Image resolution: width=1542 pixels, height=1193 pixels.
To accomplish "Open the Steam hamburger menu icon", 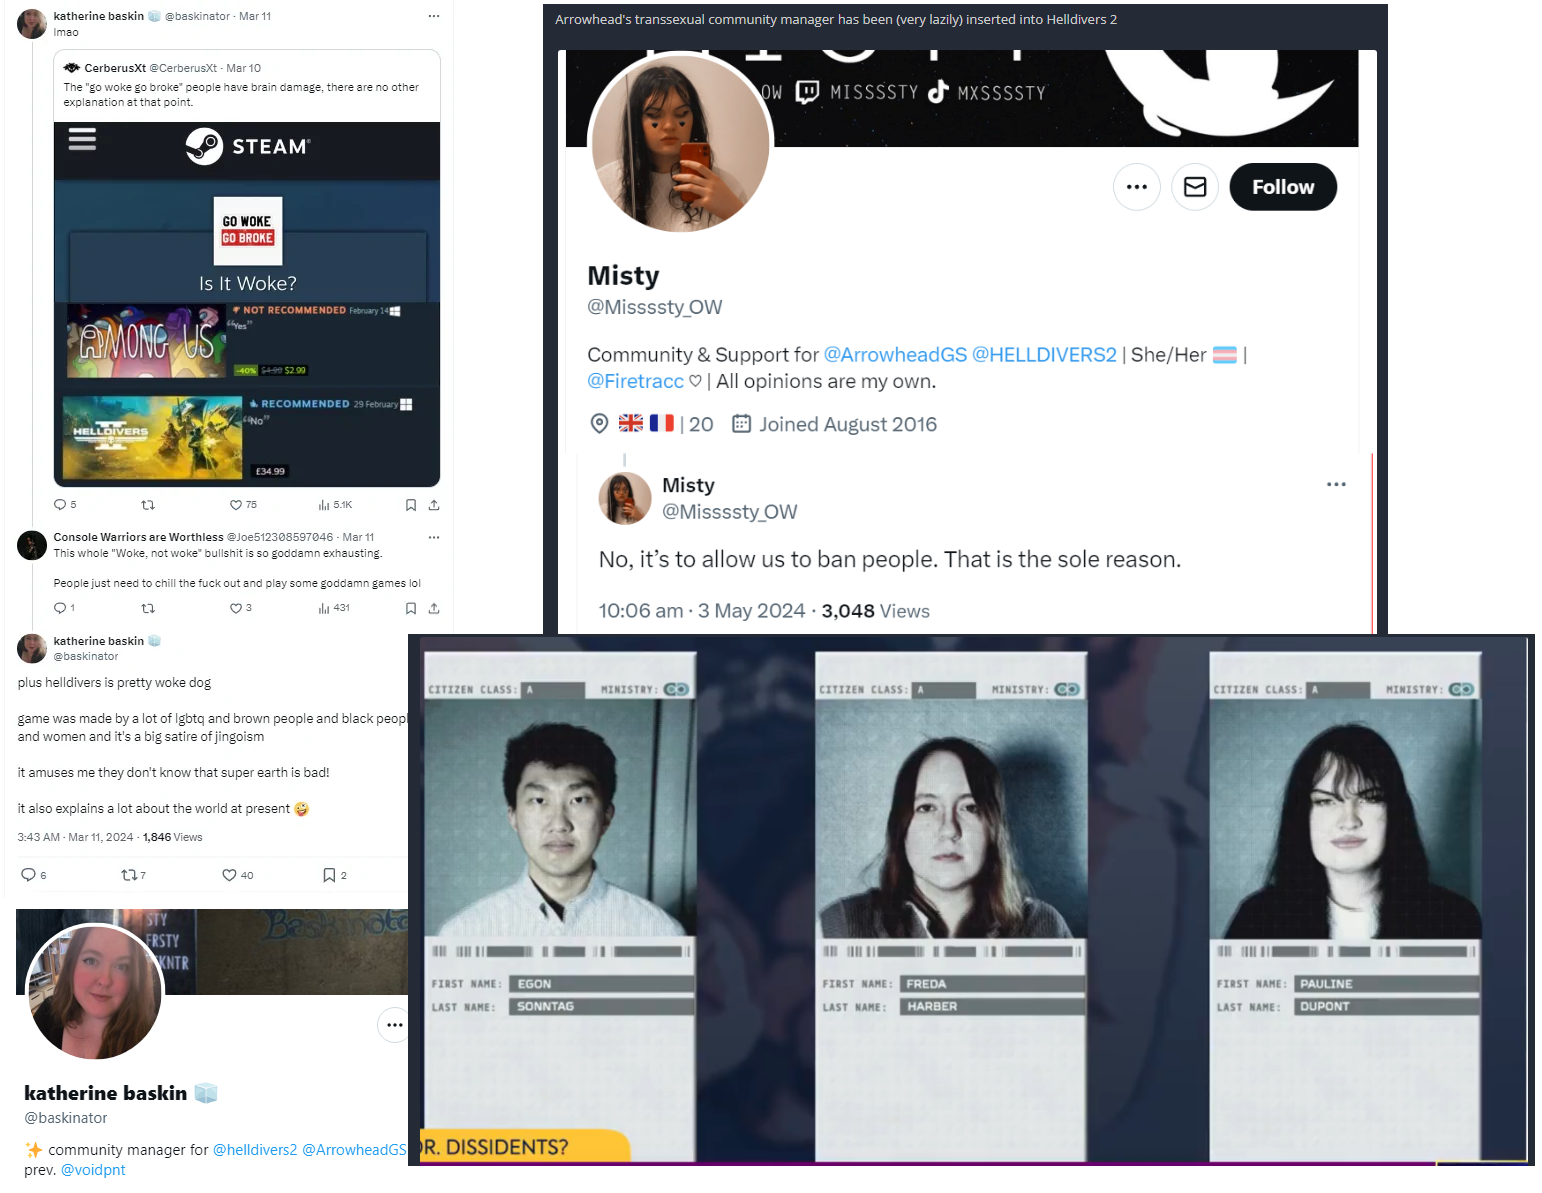I will tap(82, 139).
